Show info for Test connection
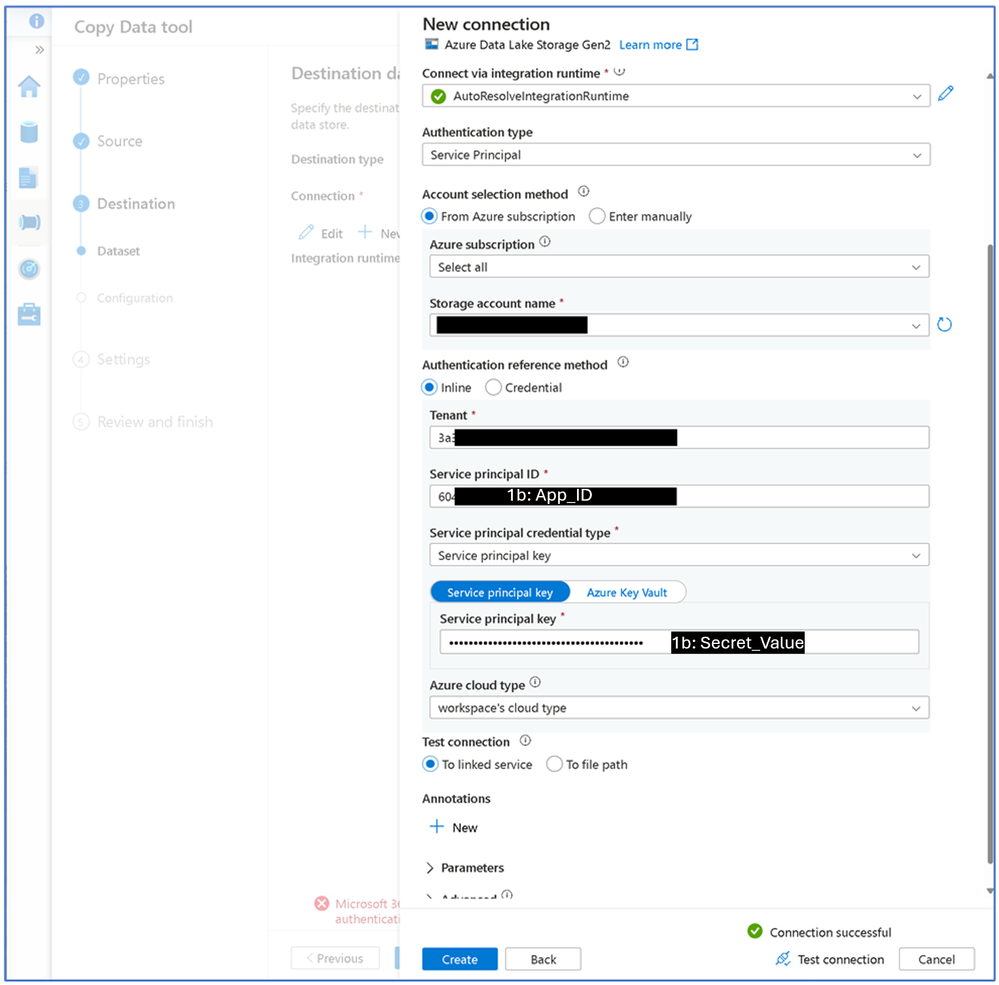The height and width of the screenshot is (985, 999). pos(525,740)
